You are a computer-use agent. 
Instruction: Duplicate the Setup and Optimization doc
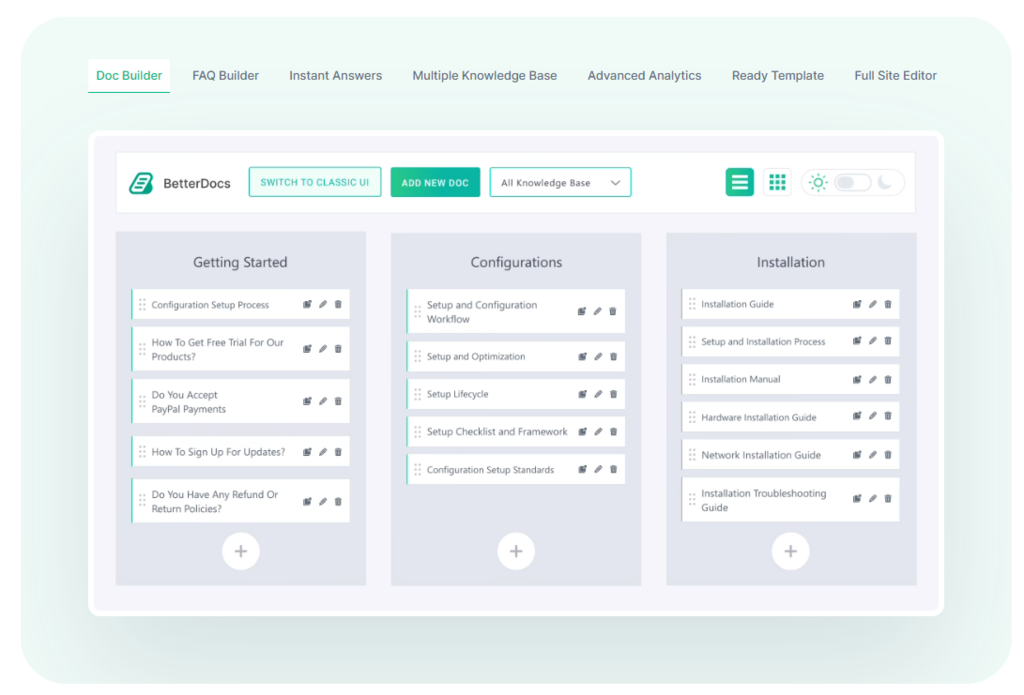pyautogui.click(x=581, y=356)
